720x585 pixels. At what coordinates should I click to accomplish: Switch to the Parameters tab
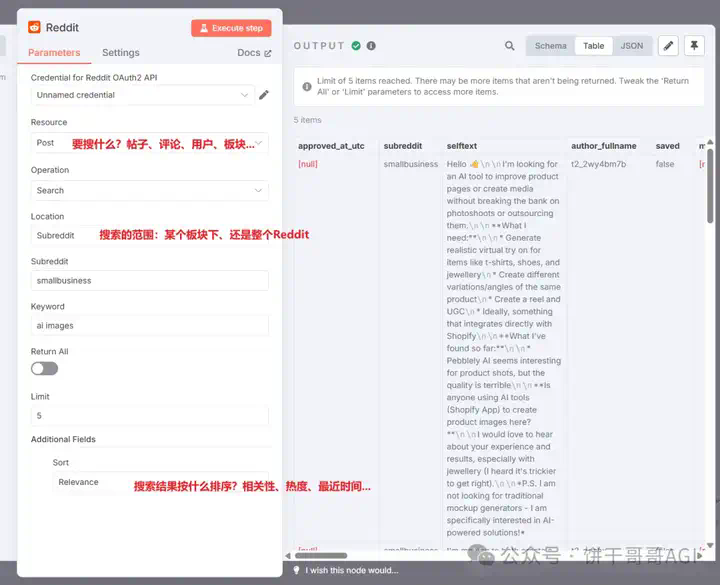(54, 53)
